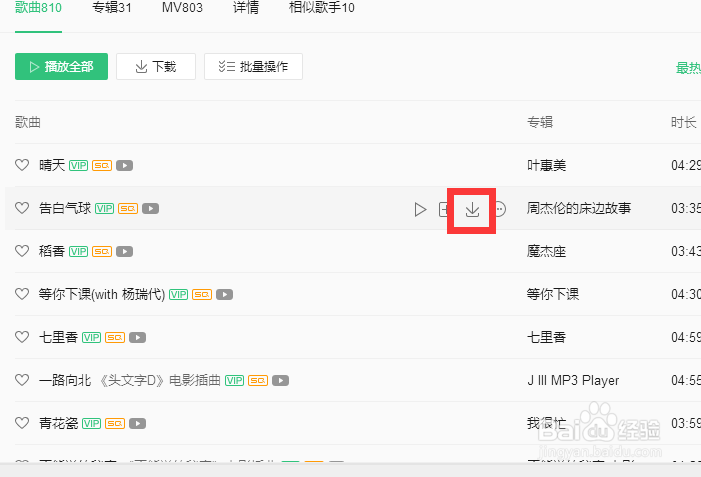Select the song title 晴天
This screenshot has height=477, width=701.
52,165
